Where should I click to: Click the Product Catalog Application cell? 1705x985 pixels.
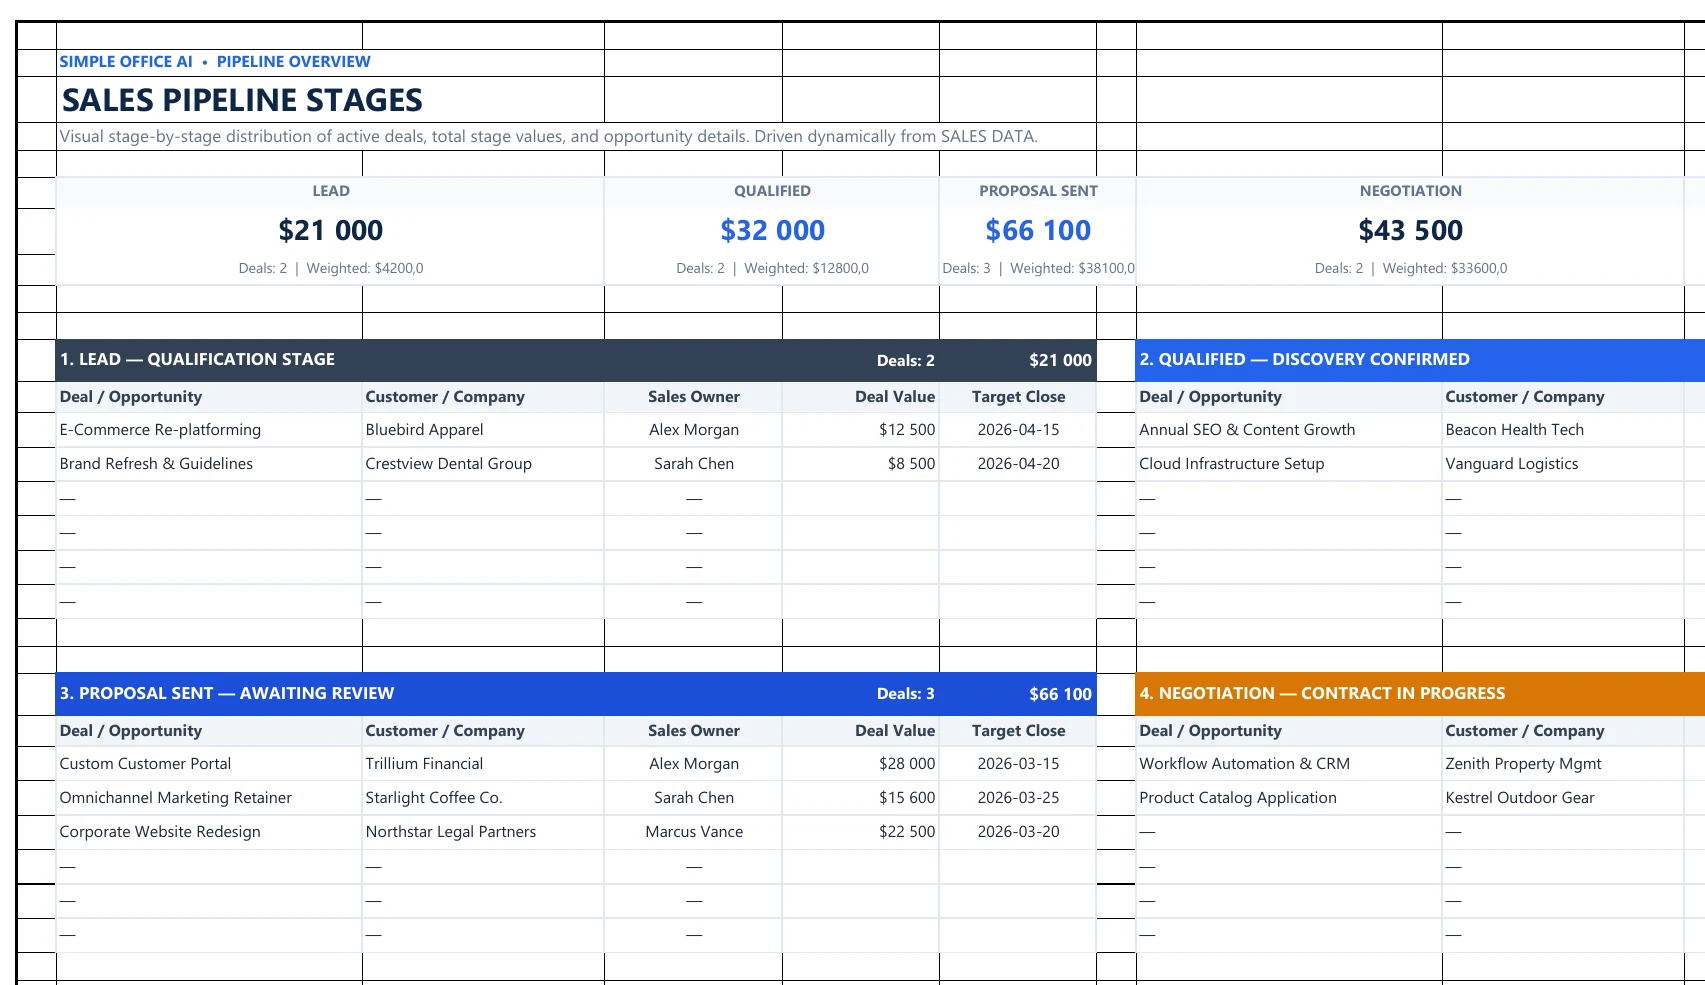1289,798
